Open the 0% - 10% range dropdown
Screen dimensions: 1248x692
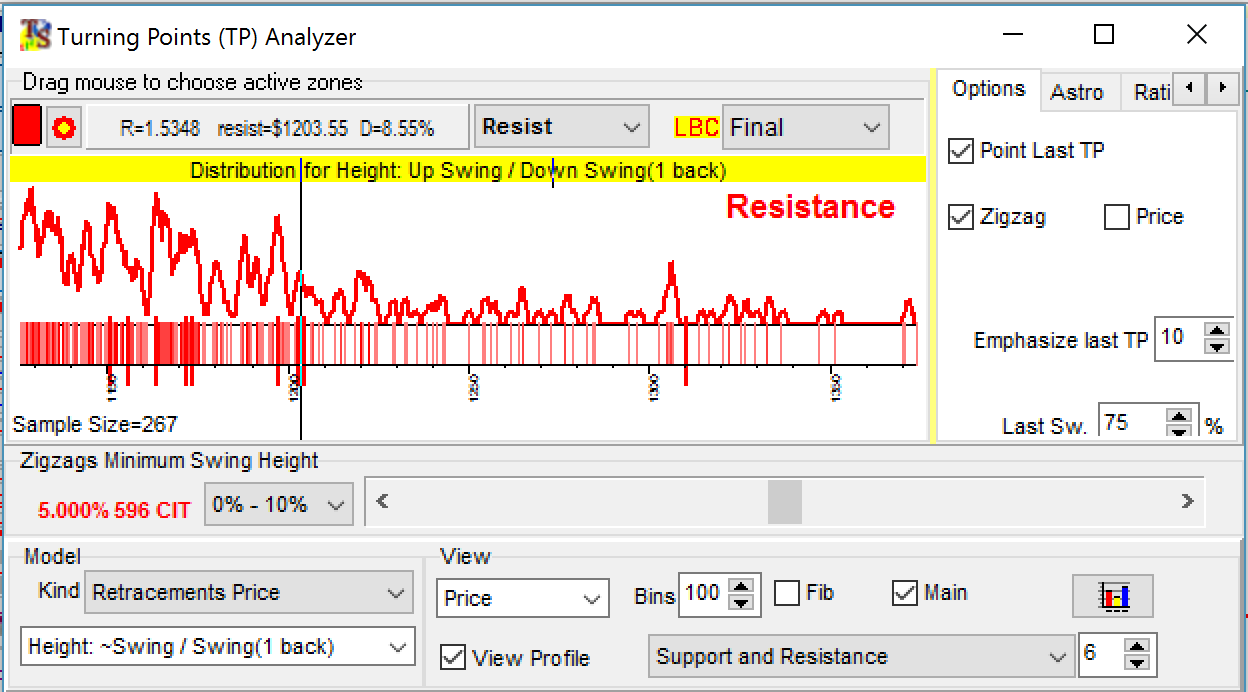pos(278,505)
